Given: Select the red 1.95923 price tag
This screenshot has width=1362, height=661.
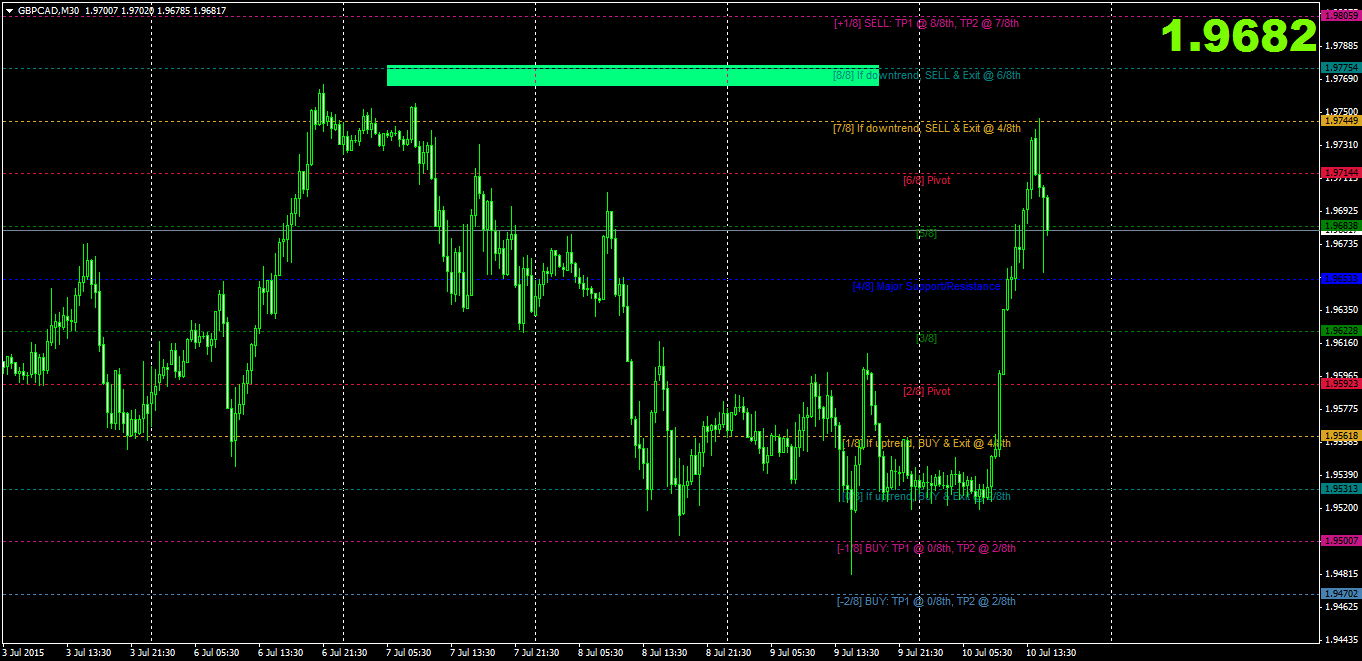Looking at the screenshot, I should (1340, 383).
